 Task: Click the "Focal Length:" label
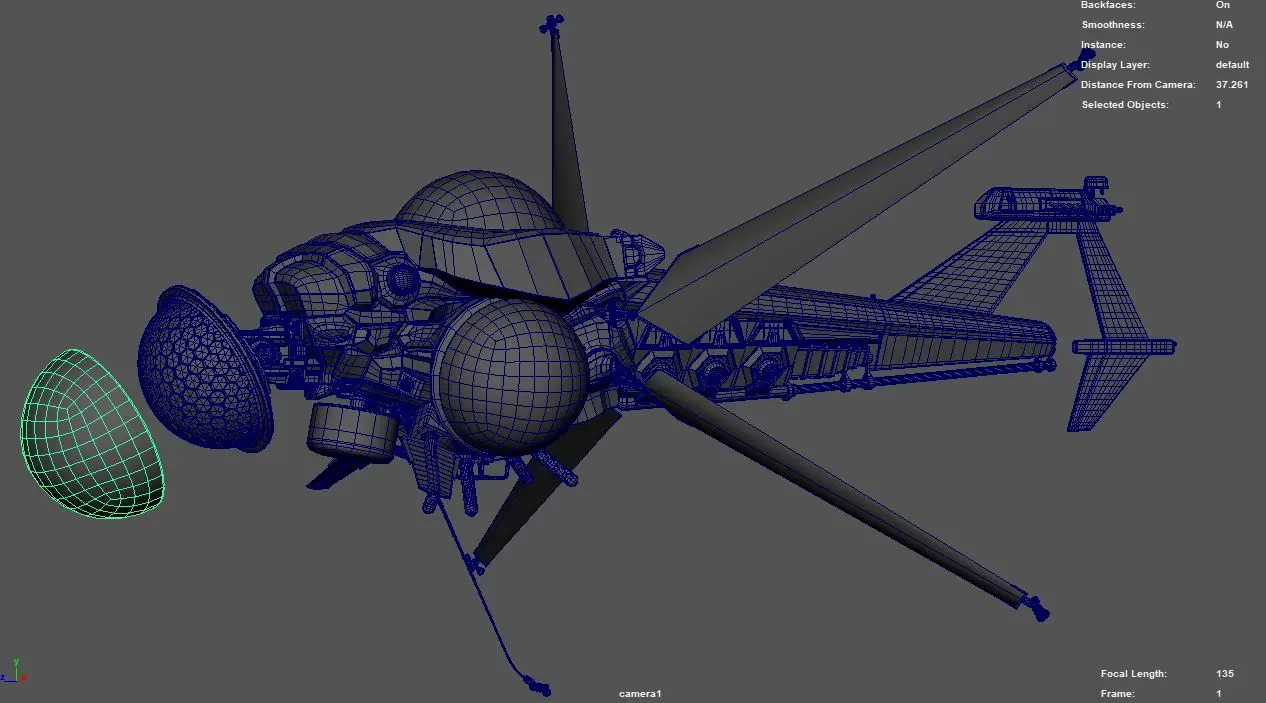[1134, 674]
